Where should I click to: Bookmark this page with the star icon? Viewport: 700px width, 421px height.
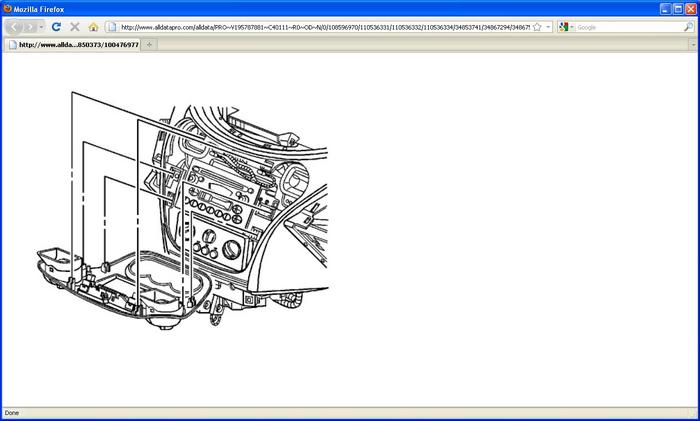click(x=537, y=27)
